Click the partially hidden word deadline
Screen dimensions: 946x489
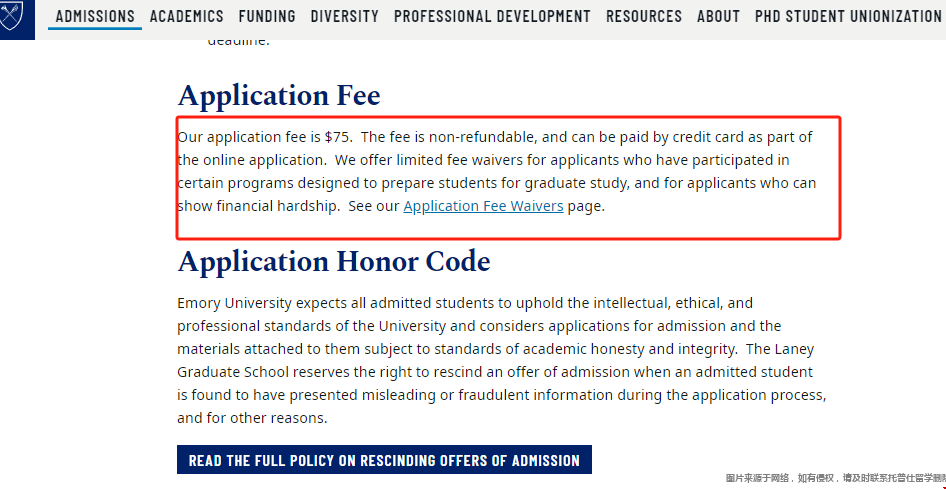click(x=238, y=43)
